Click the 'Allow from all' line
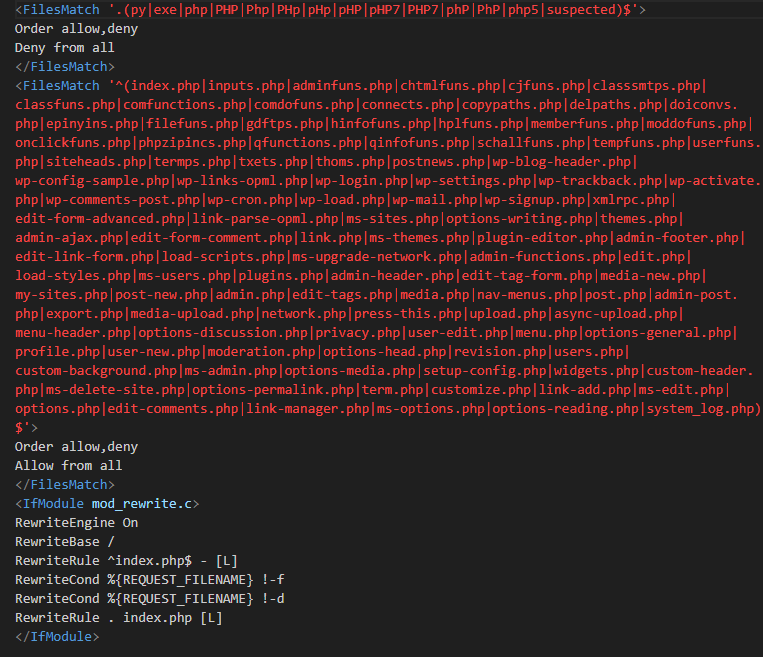 pyautogui.click(x=69, y=466)
